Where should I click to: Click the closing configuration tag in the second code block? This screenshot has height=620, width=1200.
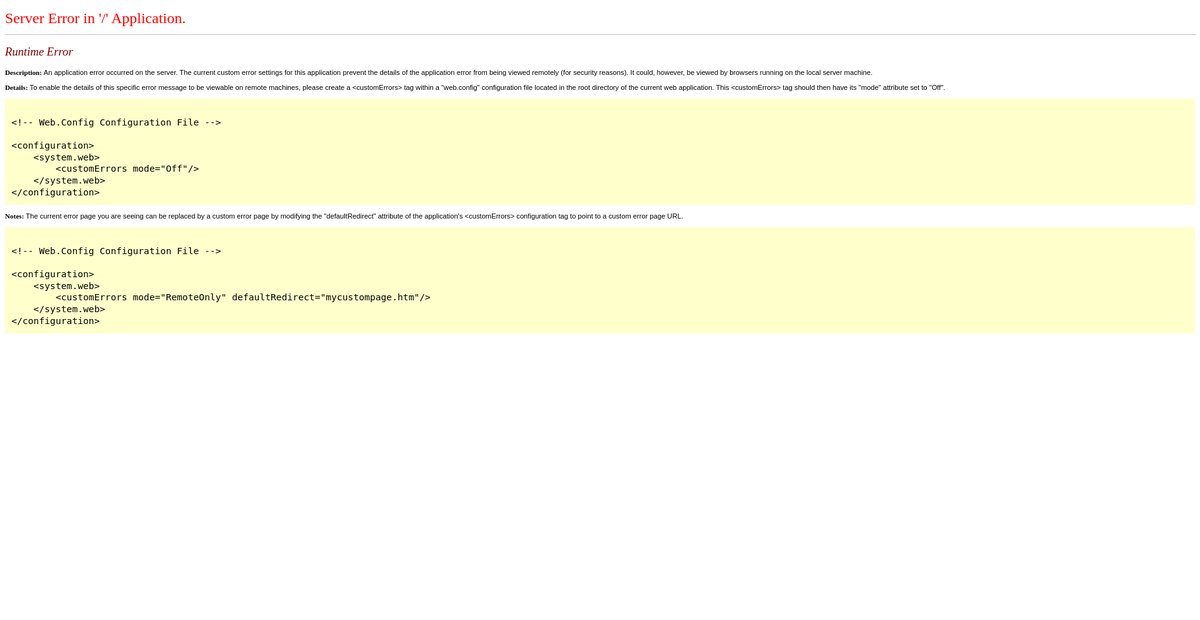[56, 321]
